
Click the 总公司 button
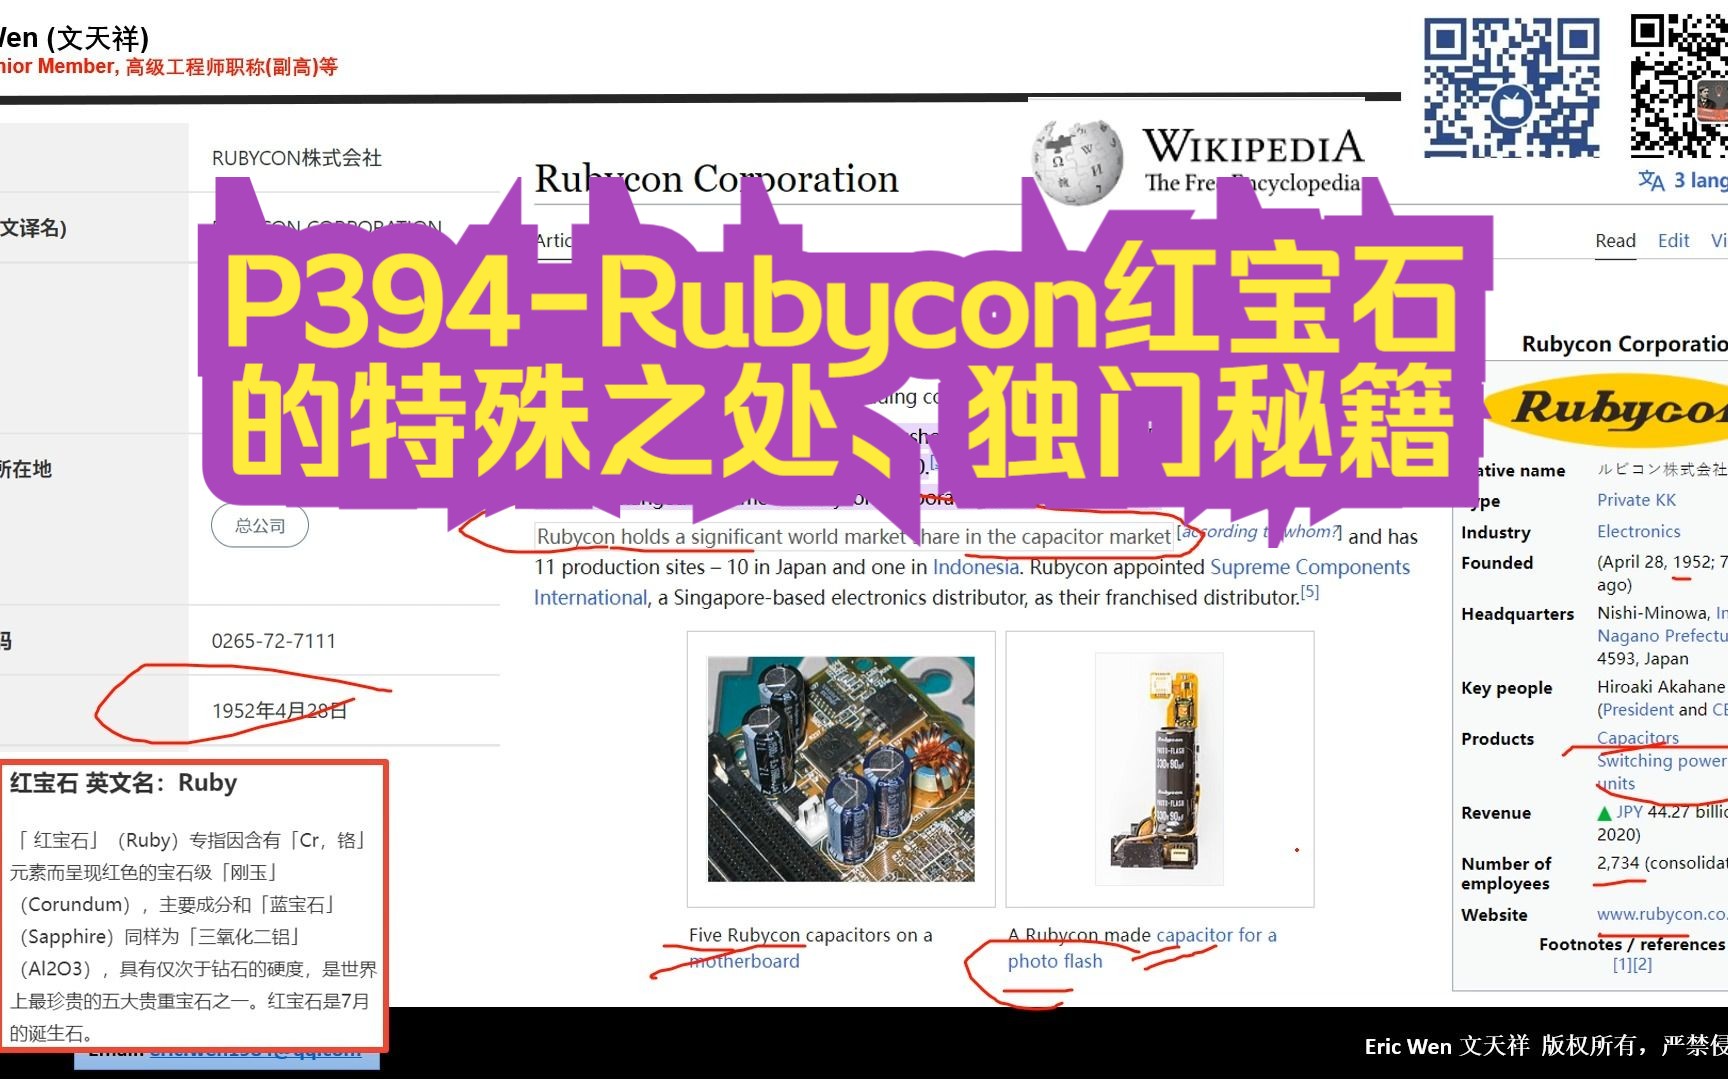pos(260,526)
